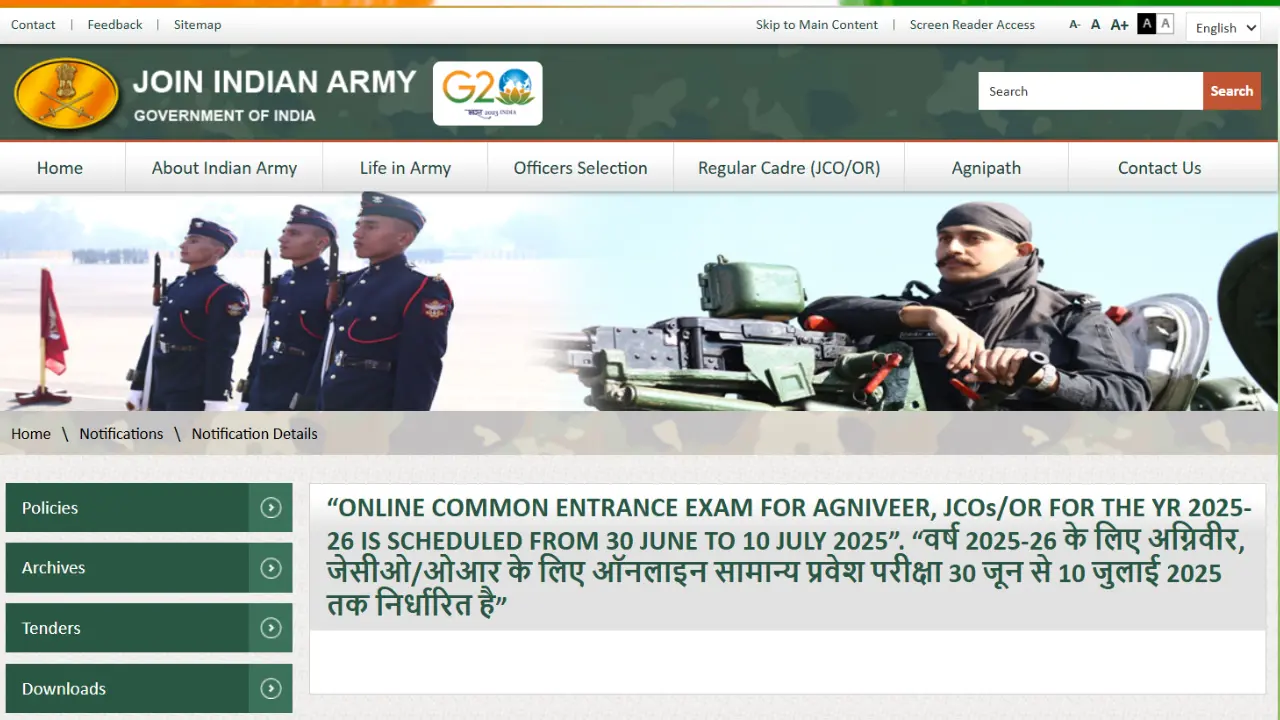
Task: Click Screen Reader Access link
Action: click(x=972, y=24)
